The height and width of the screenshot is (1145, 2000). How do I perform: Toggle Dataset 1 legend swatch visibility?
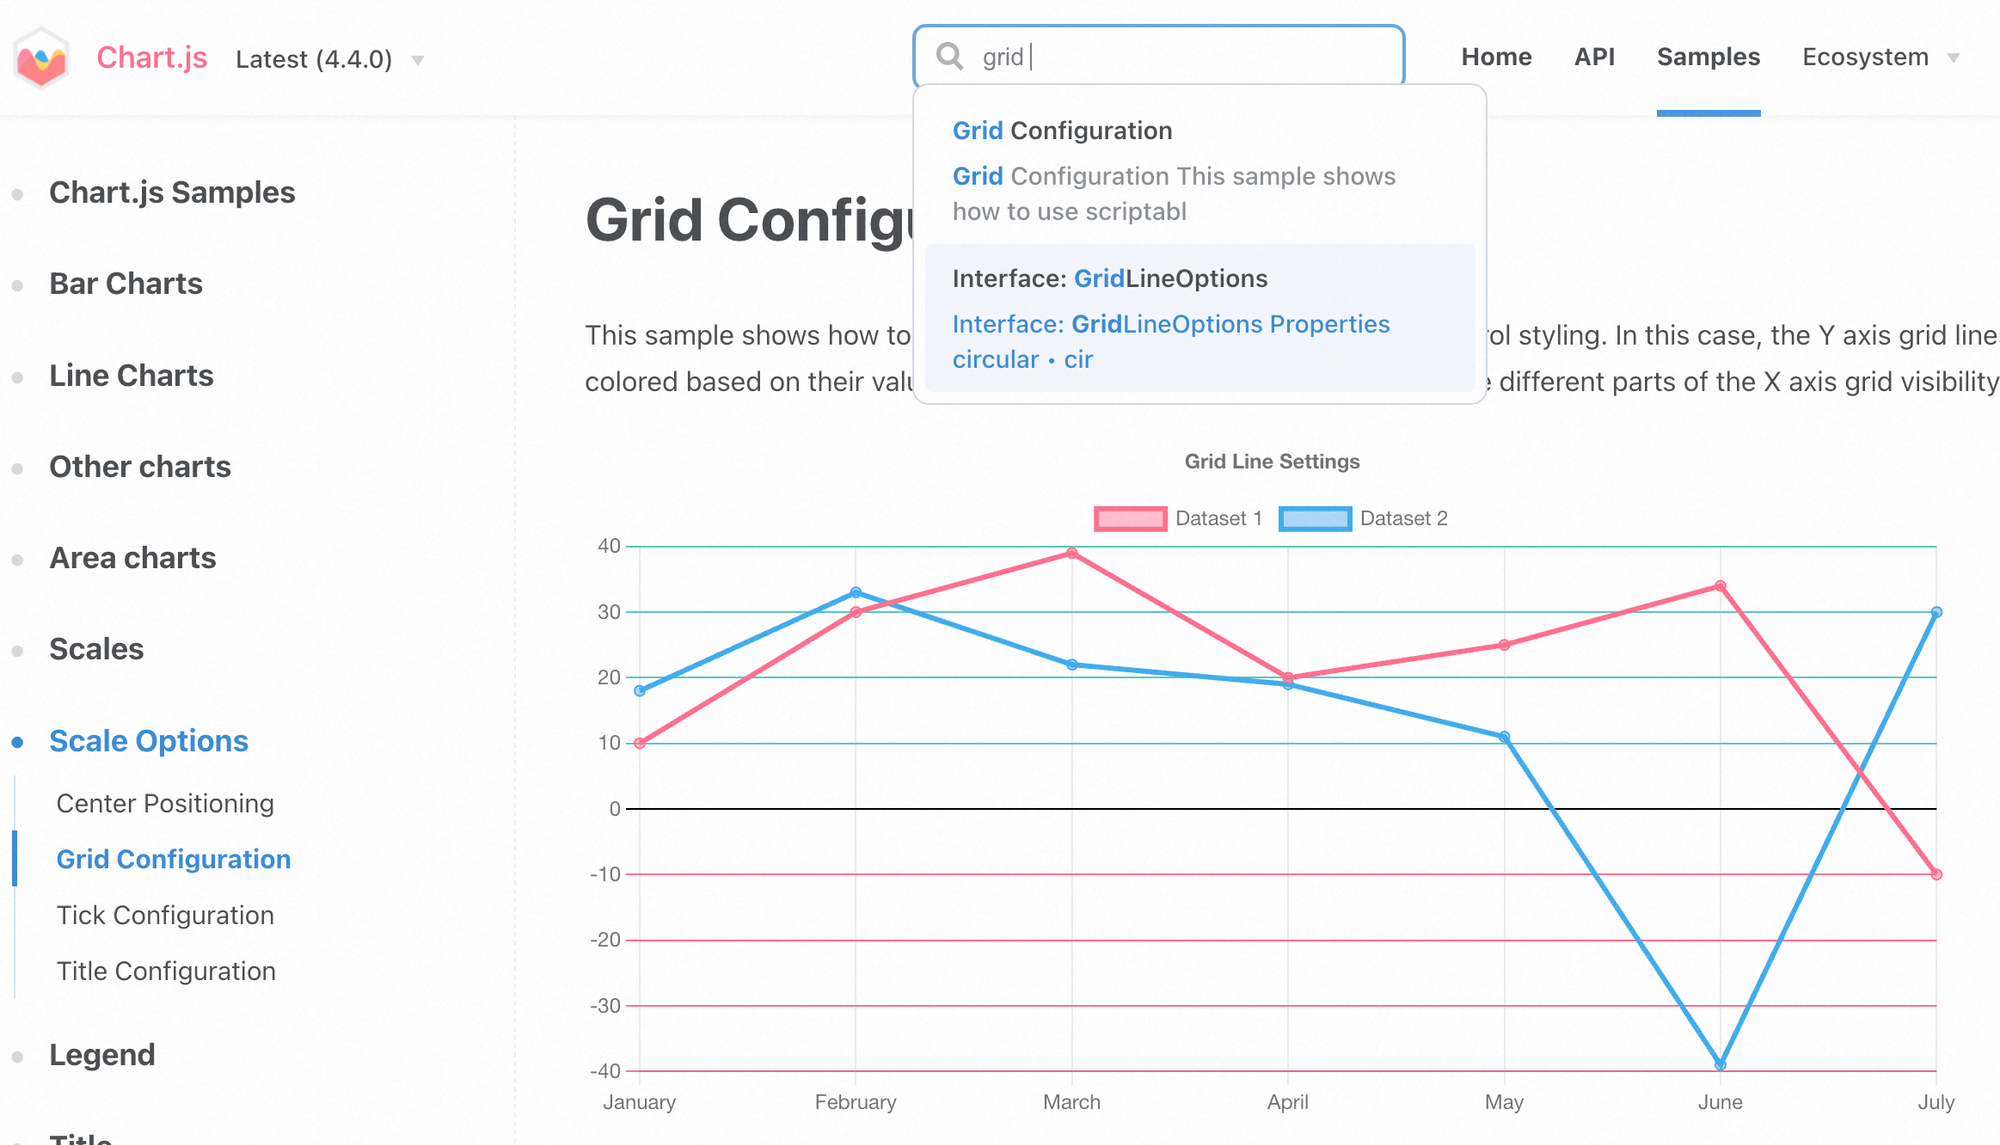click(x=1130, y=518)
